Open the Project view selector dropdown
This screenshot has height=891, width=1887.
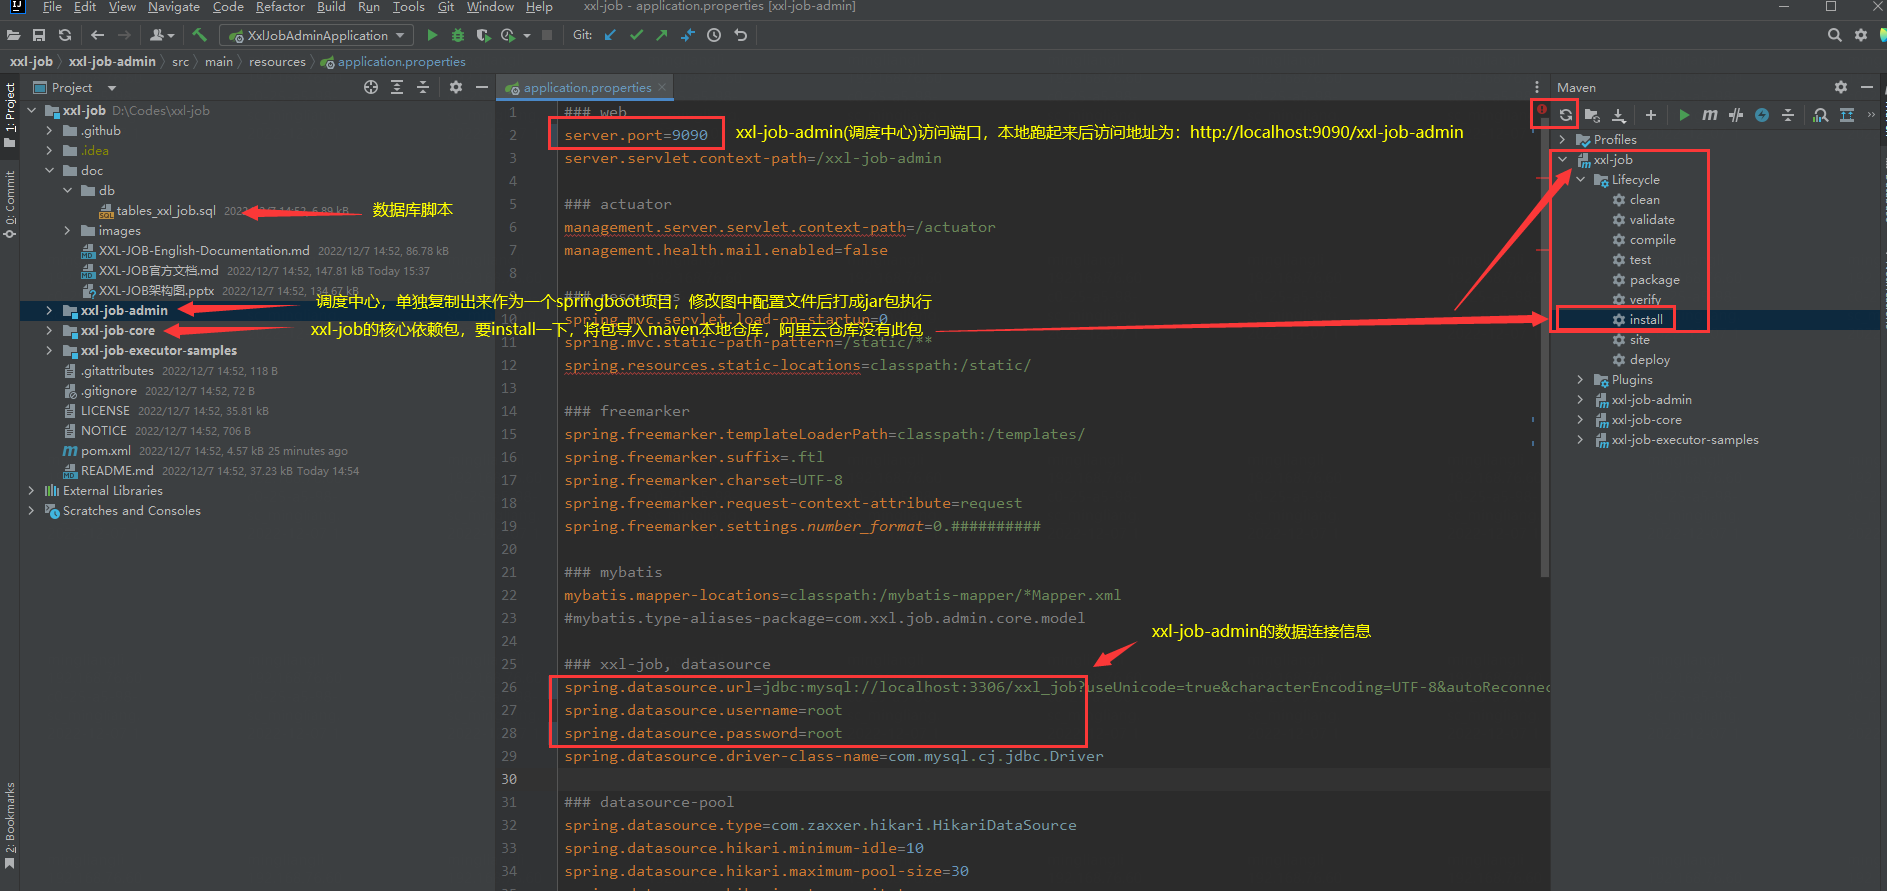click(112, 88)
